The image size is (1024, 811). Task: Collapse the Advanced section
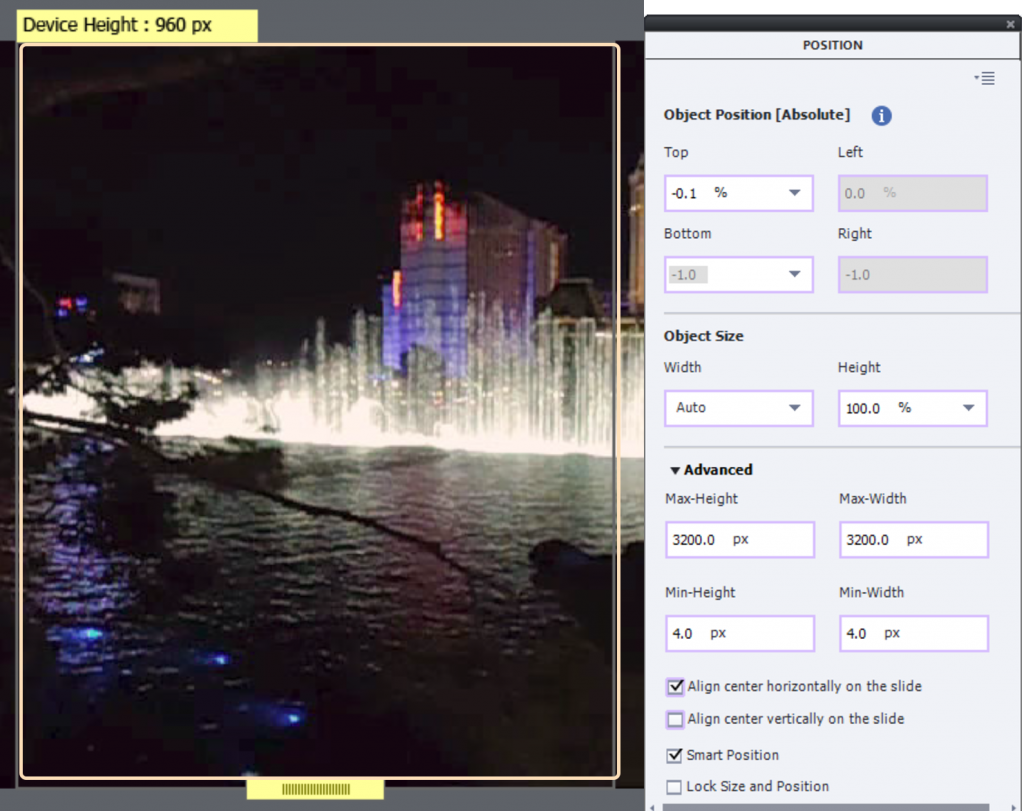(x=676, y=470)
